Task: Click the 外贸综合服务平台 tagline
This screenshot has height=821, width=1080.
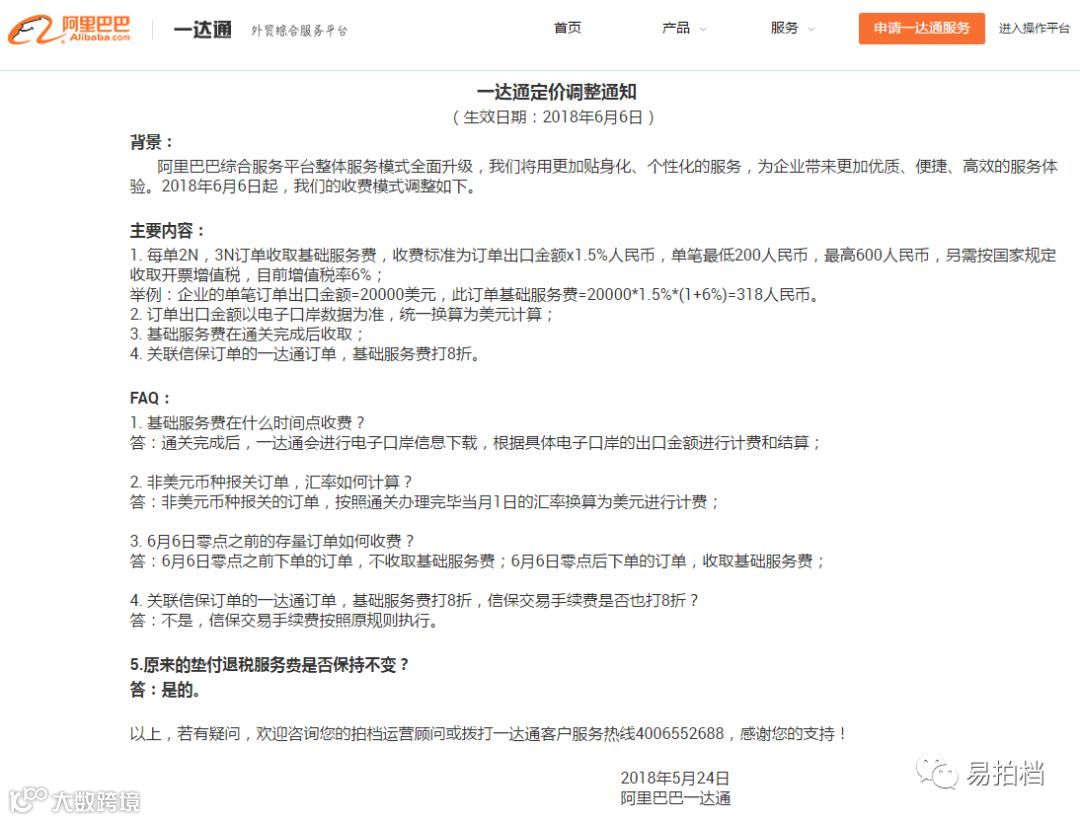Action: (300, 30)
